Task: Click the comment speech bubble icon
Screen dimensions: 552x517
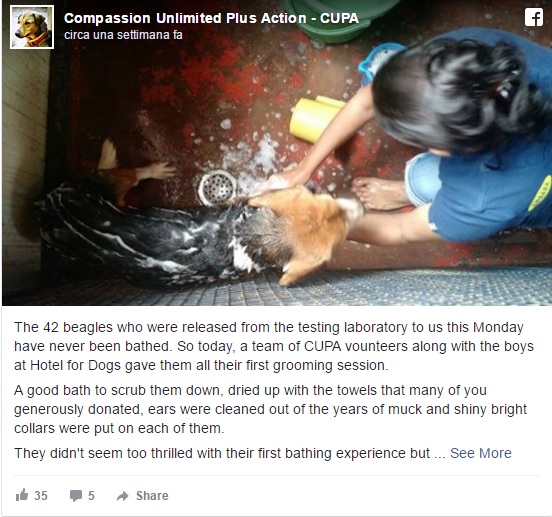Action: click(x=76, y=496)
